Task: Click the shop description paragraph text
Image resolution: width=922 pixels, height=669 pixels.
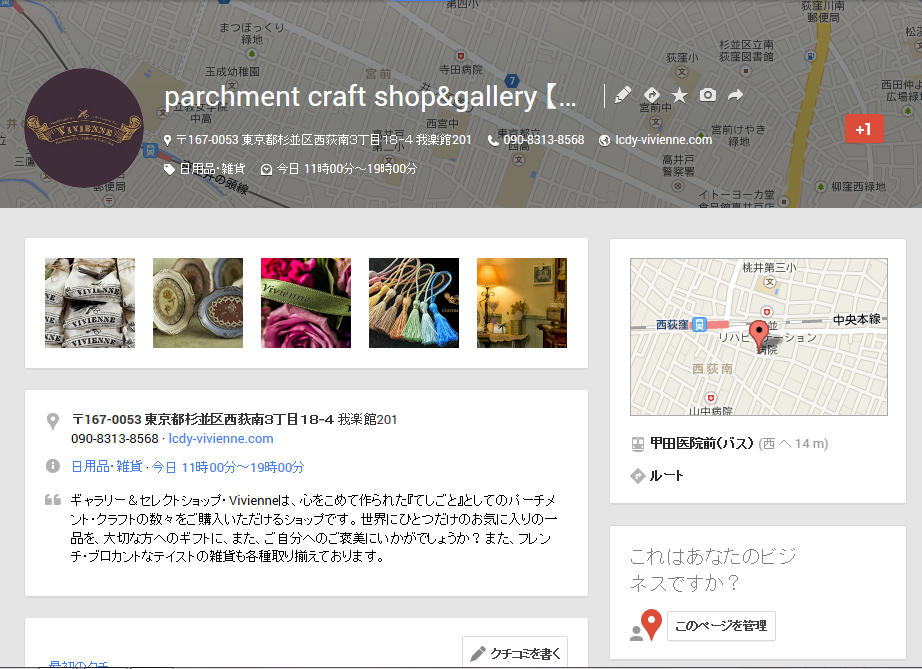Action: [x=313, y=528]
